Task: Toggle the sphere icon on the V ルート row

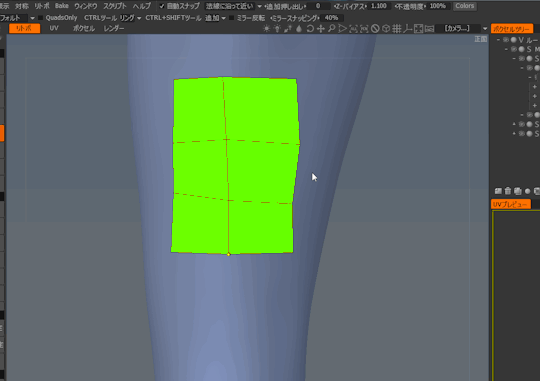Action: point(513,40)
